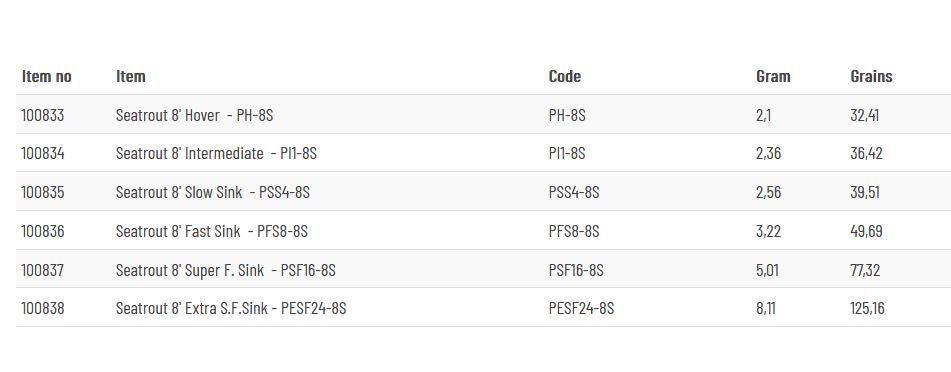
Task: Click the grains value 125,16
Action: click(867, 308)
